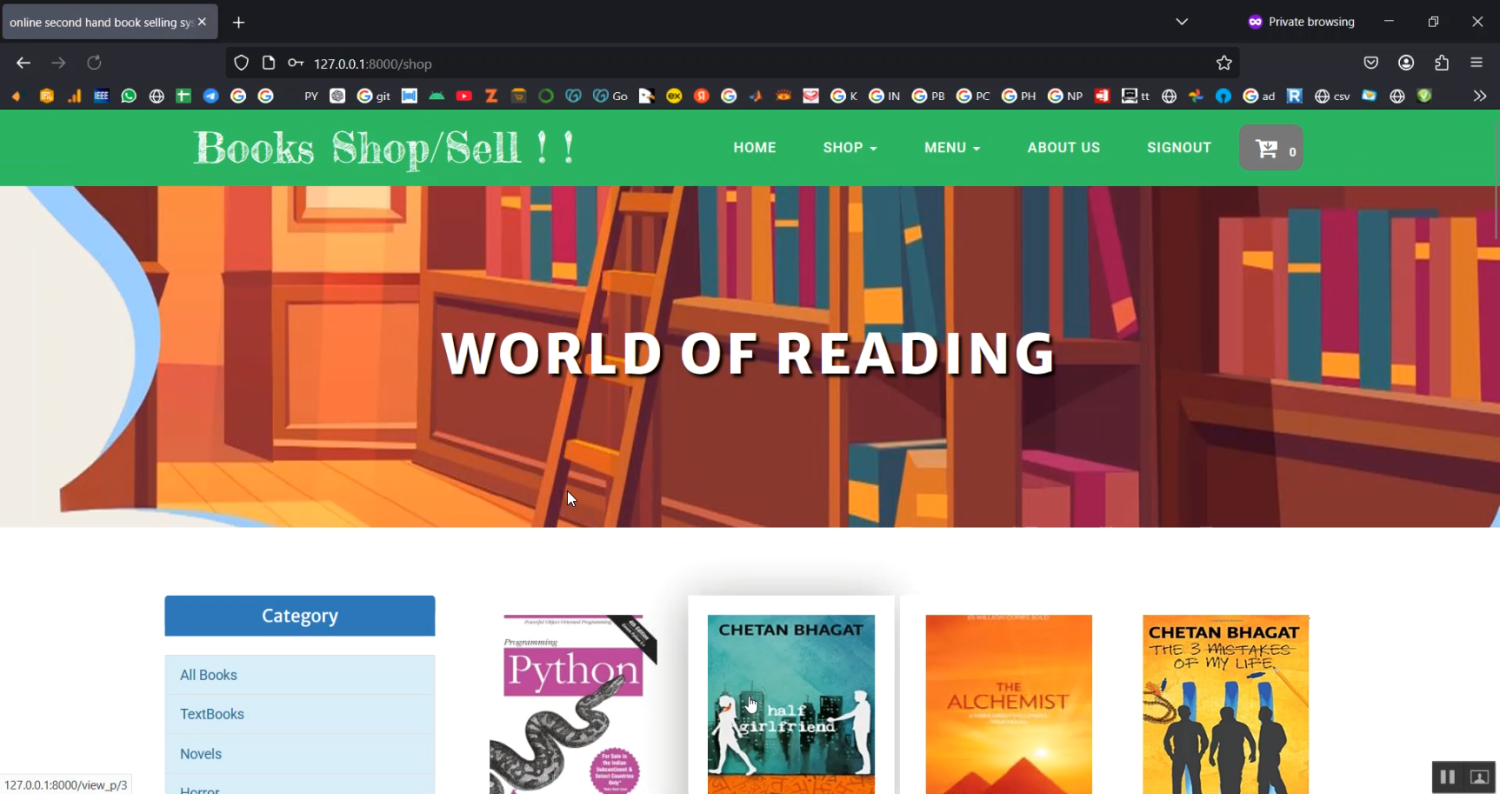Open the Android bookmark icon
Screen dimensions: 1500x794
point(437,96)
